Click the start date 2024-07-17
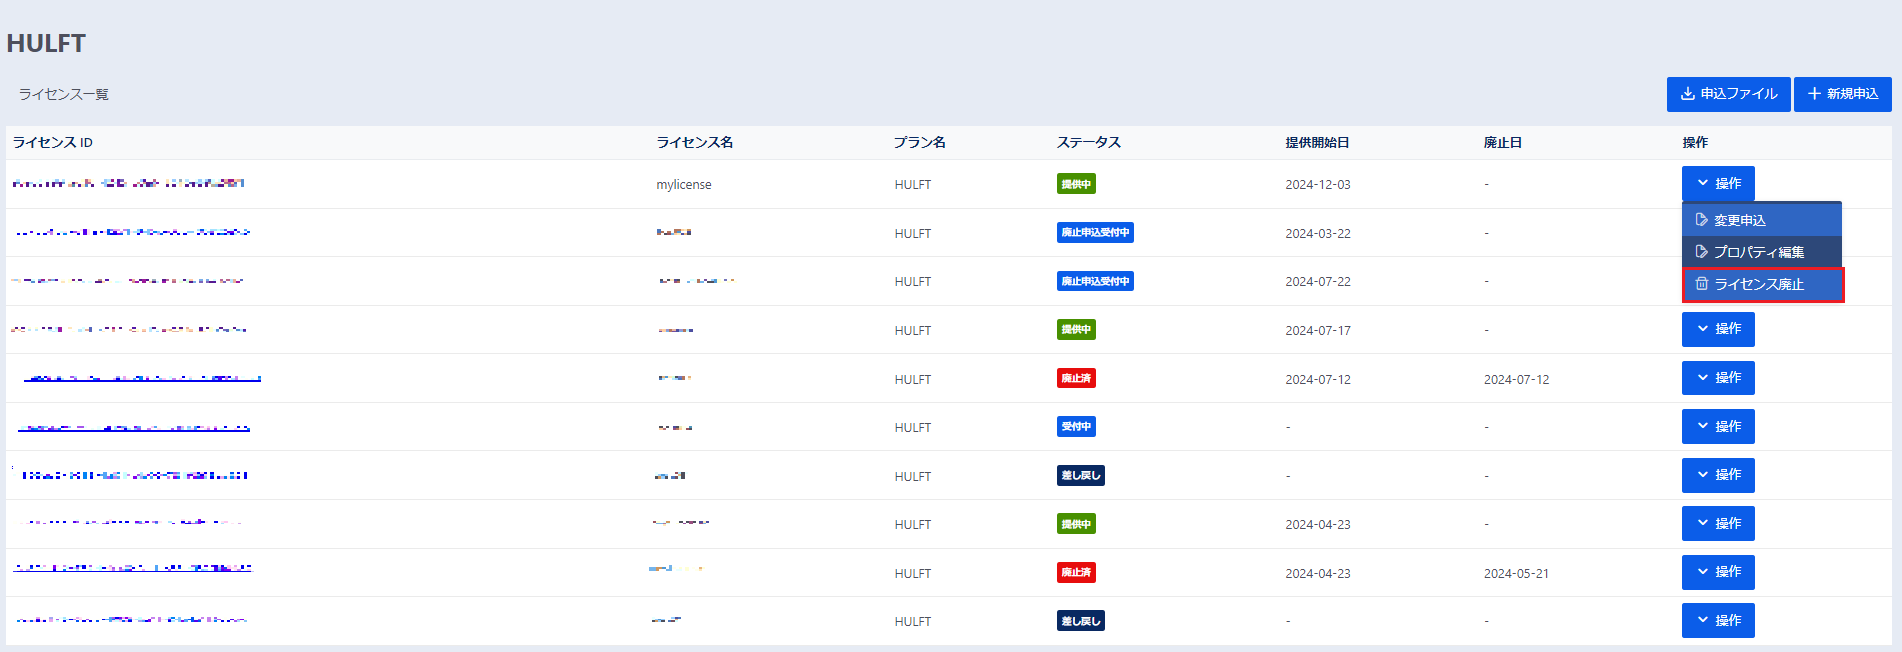The image size is (1902, 652). [x=1318, y=331]
